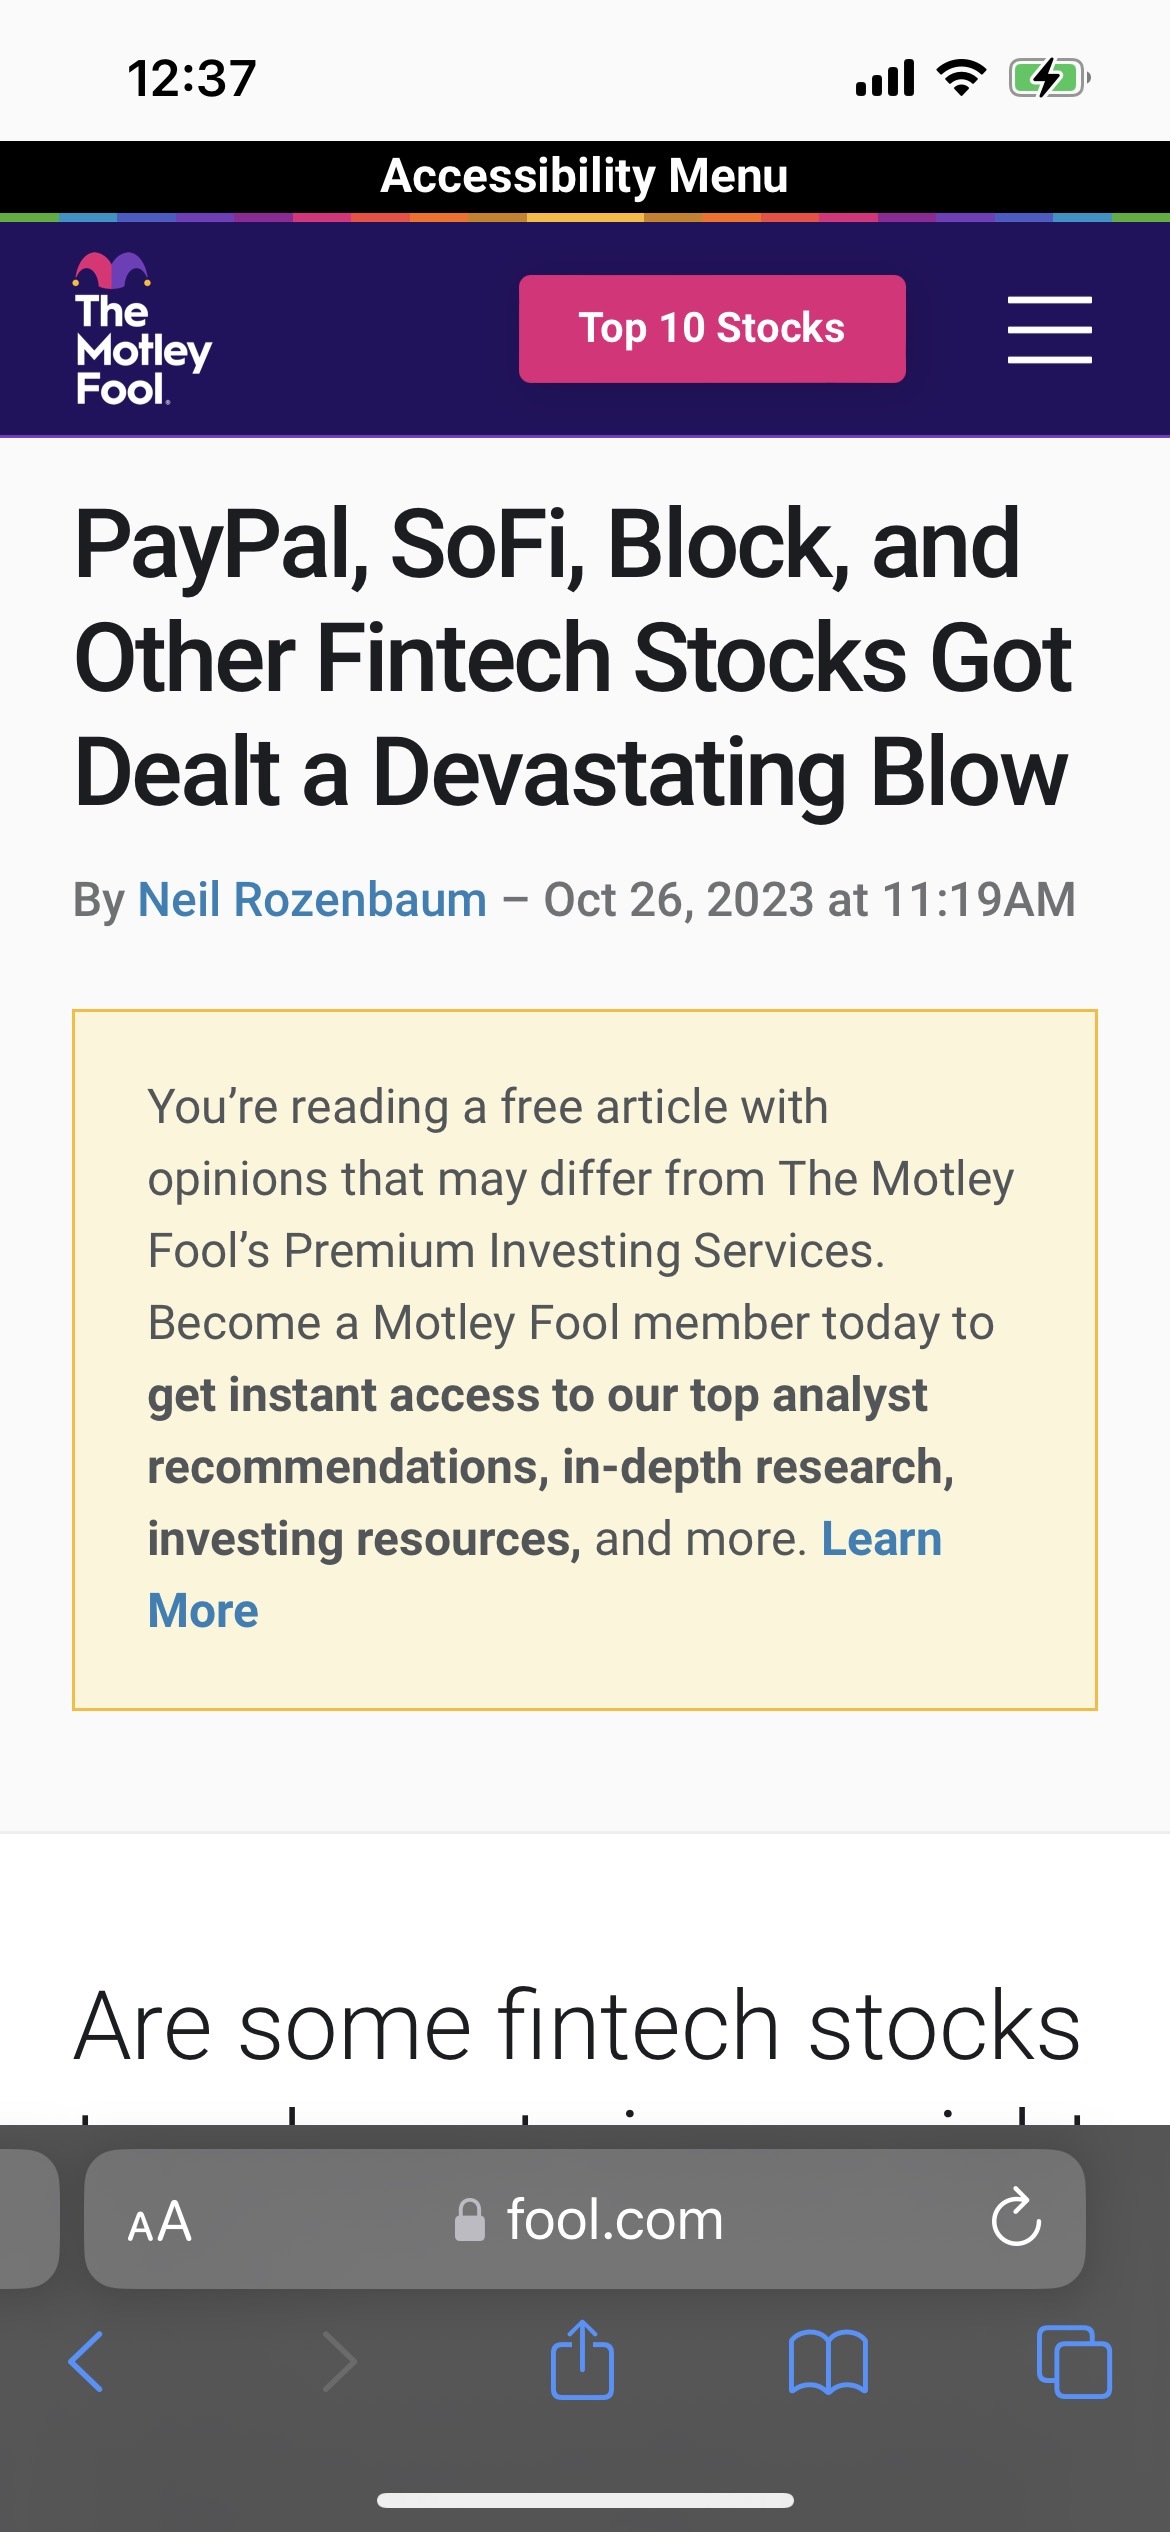Open the hamburger navigation menu

pos(1049,329)
